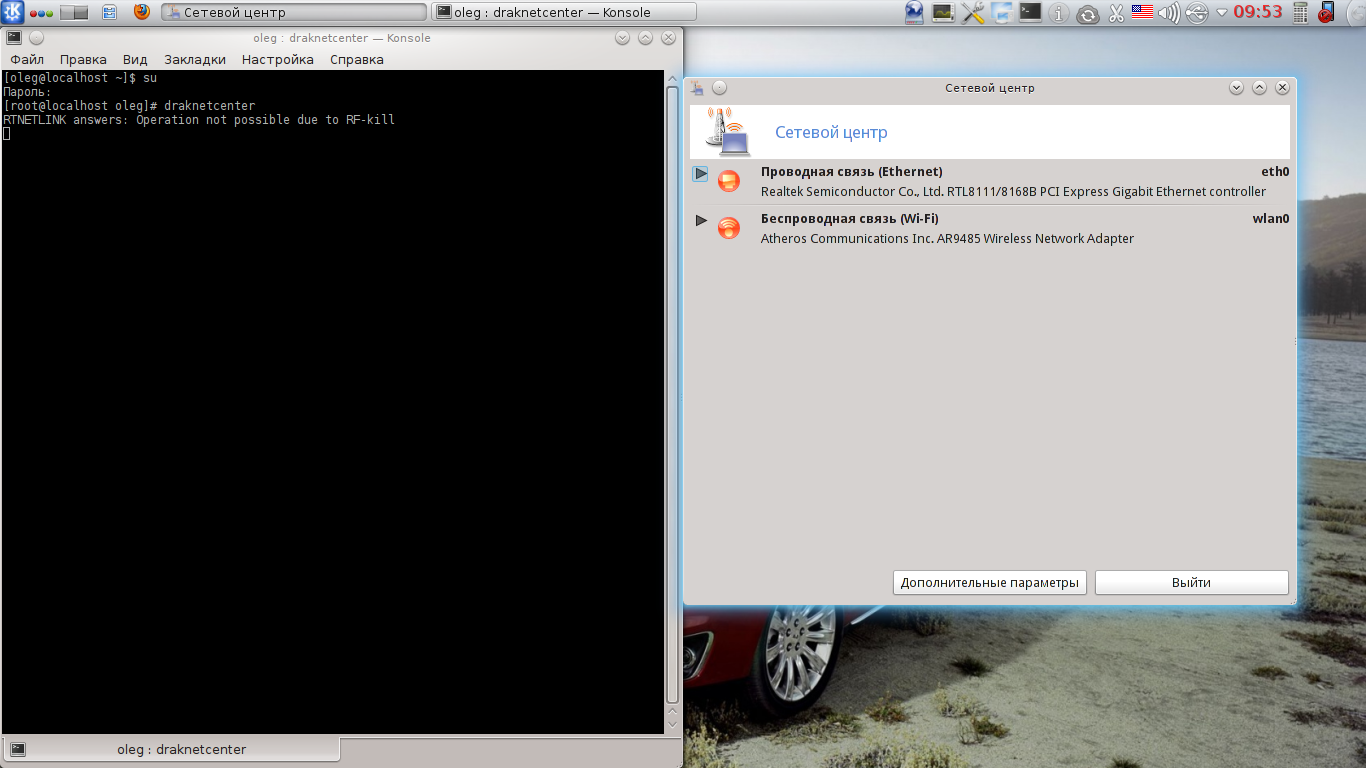The width and height of the screenshot is (1366, 768).
Task: Open the Закладки menu in Konsole
Action: [x=195, y=60]
